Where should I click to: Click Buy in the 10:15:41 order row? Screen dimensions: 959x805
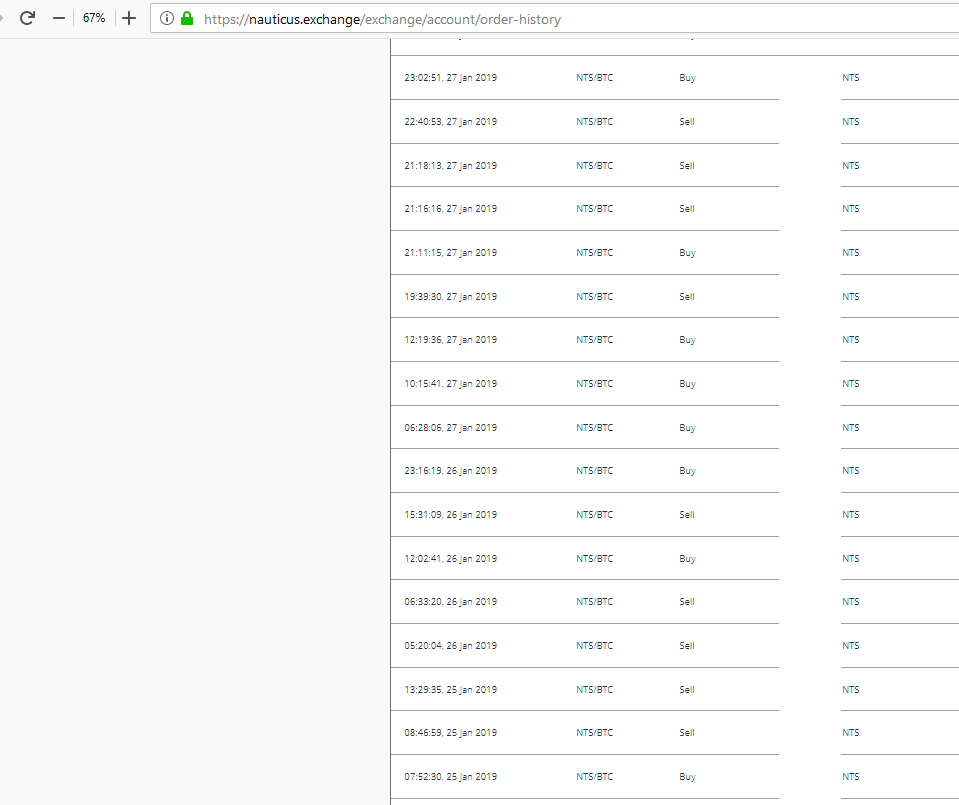687,384
